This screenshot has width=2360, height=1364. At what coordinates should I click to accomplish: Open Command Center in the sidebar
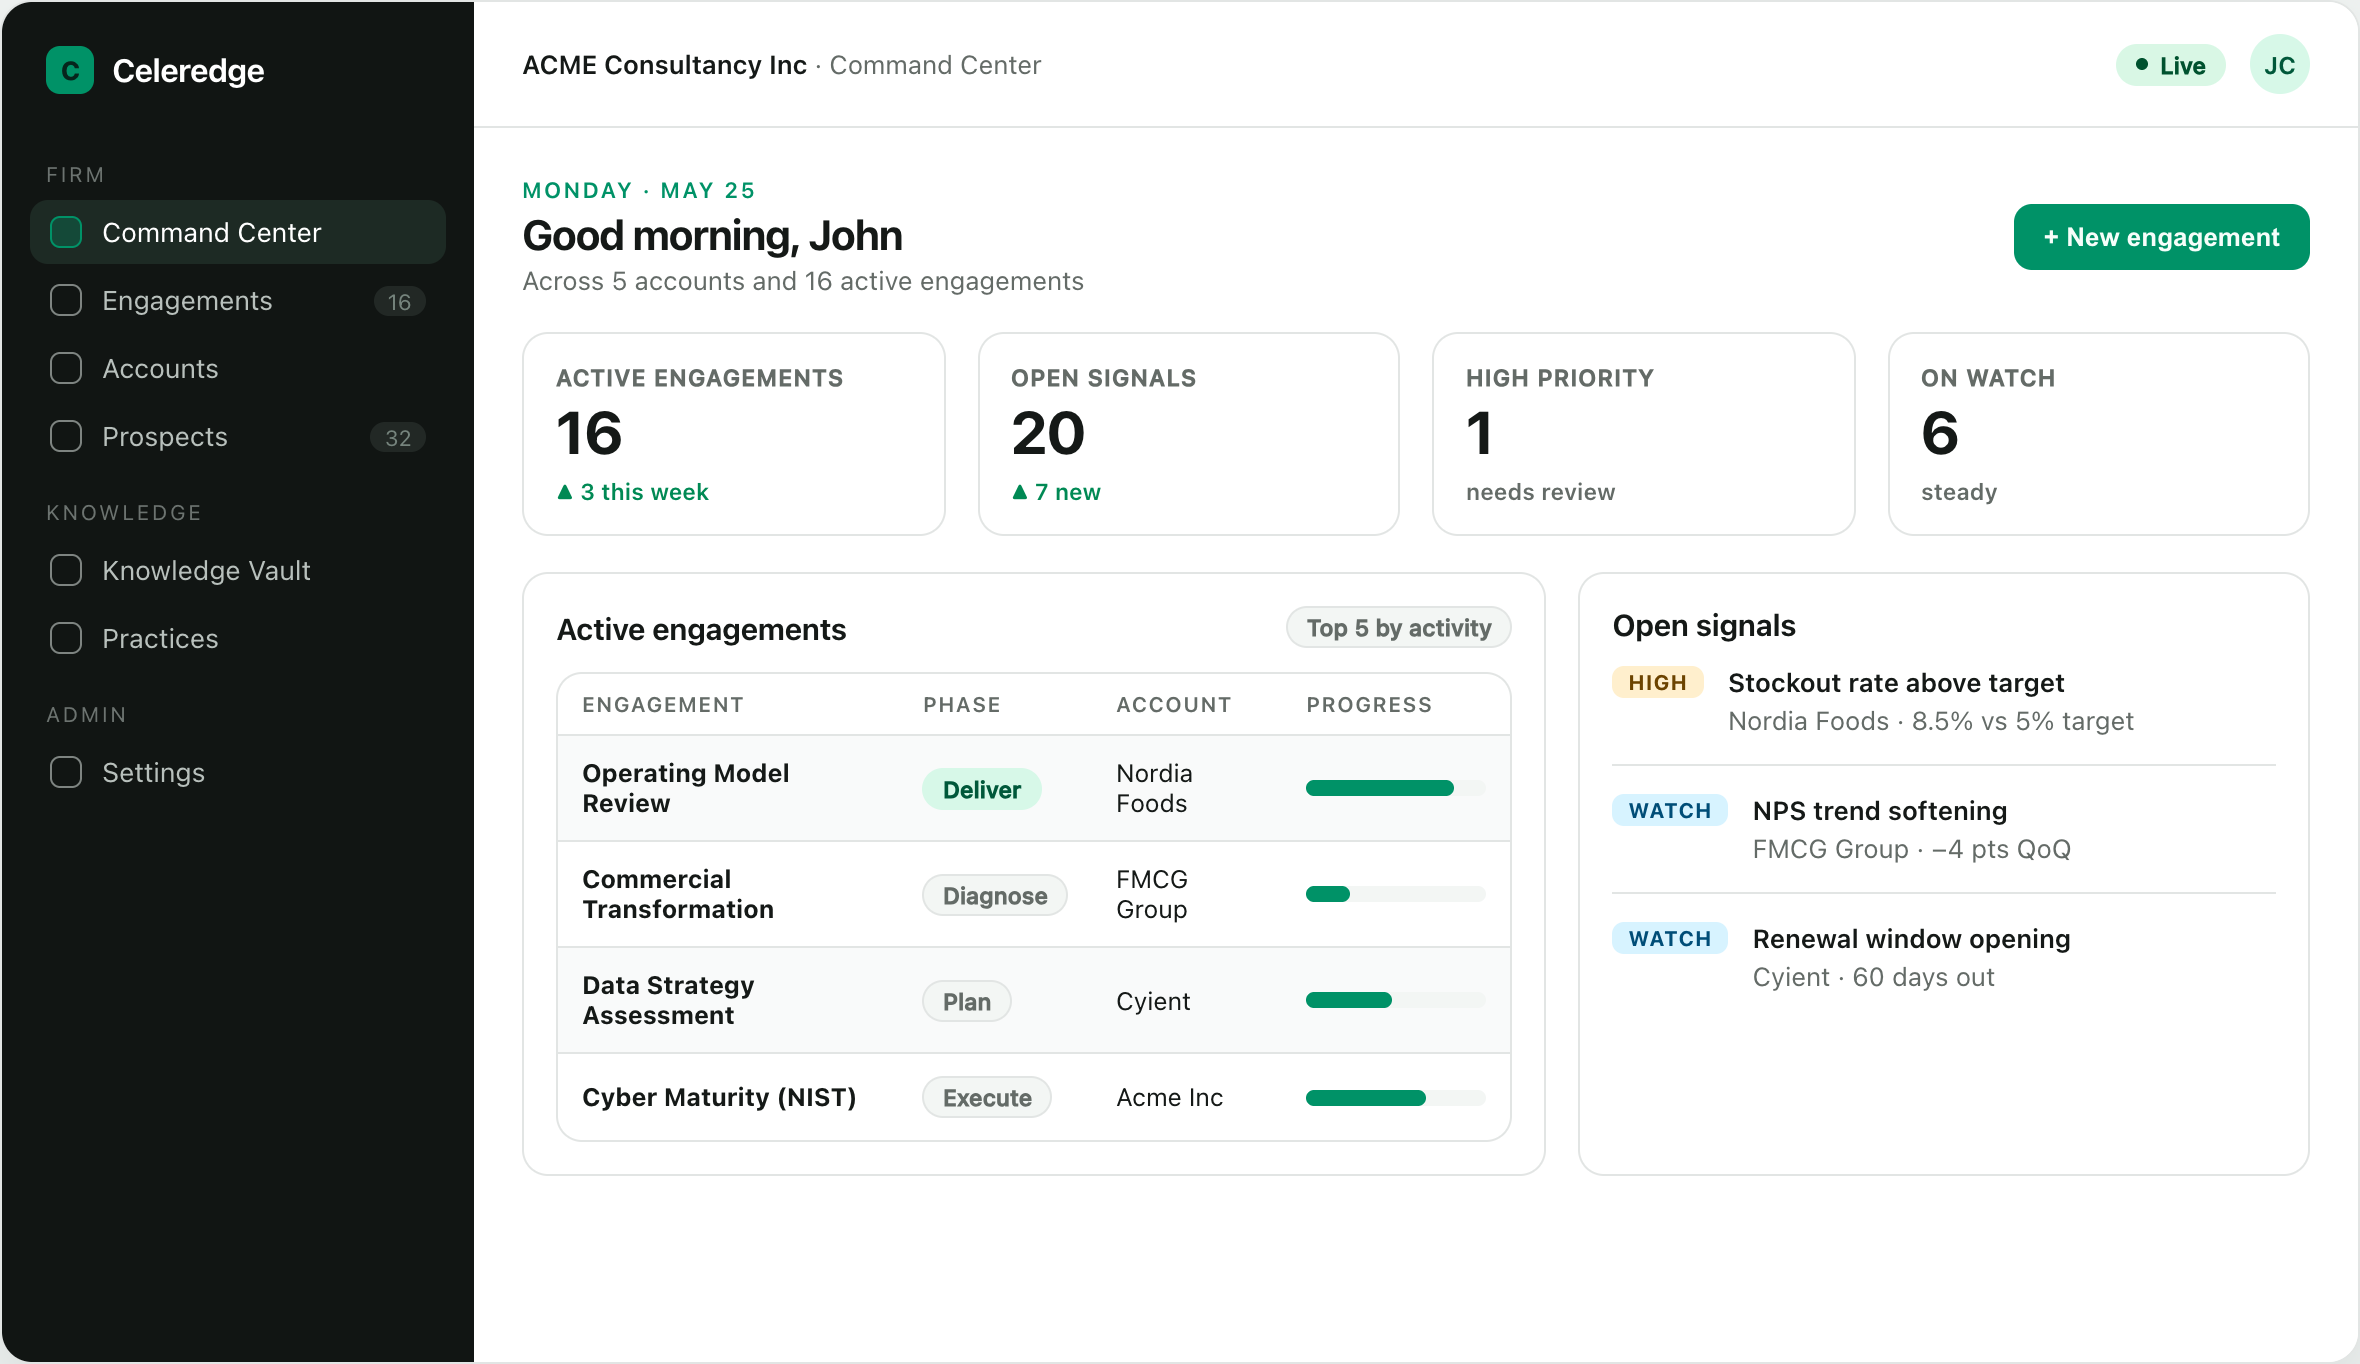click(x=238, y=232)
